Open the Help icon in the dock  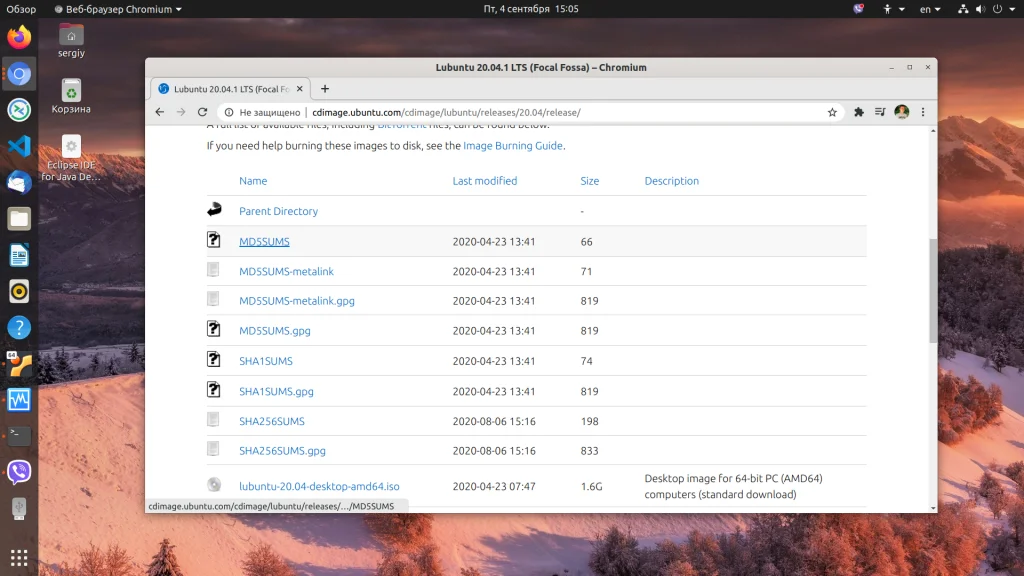19,327
